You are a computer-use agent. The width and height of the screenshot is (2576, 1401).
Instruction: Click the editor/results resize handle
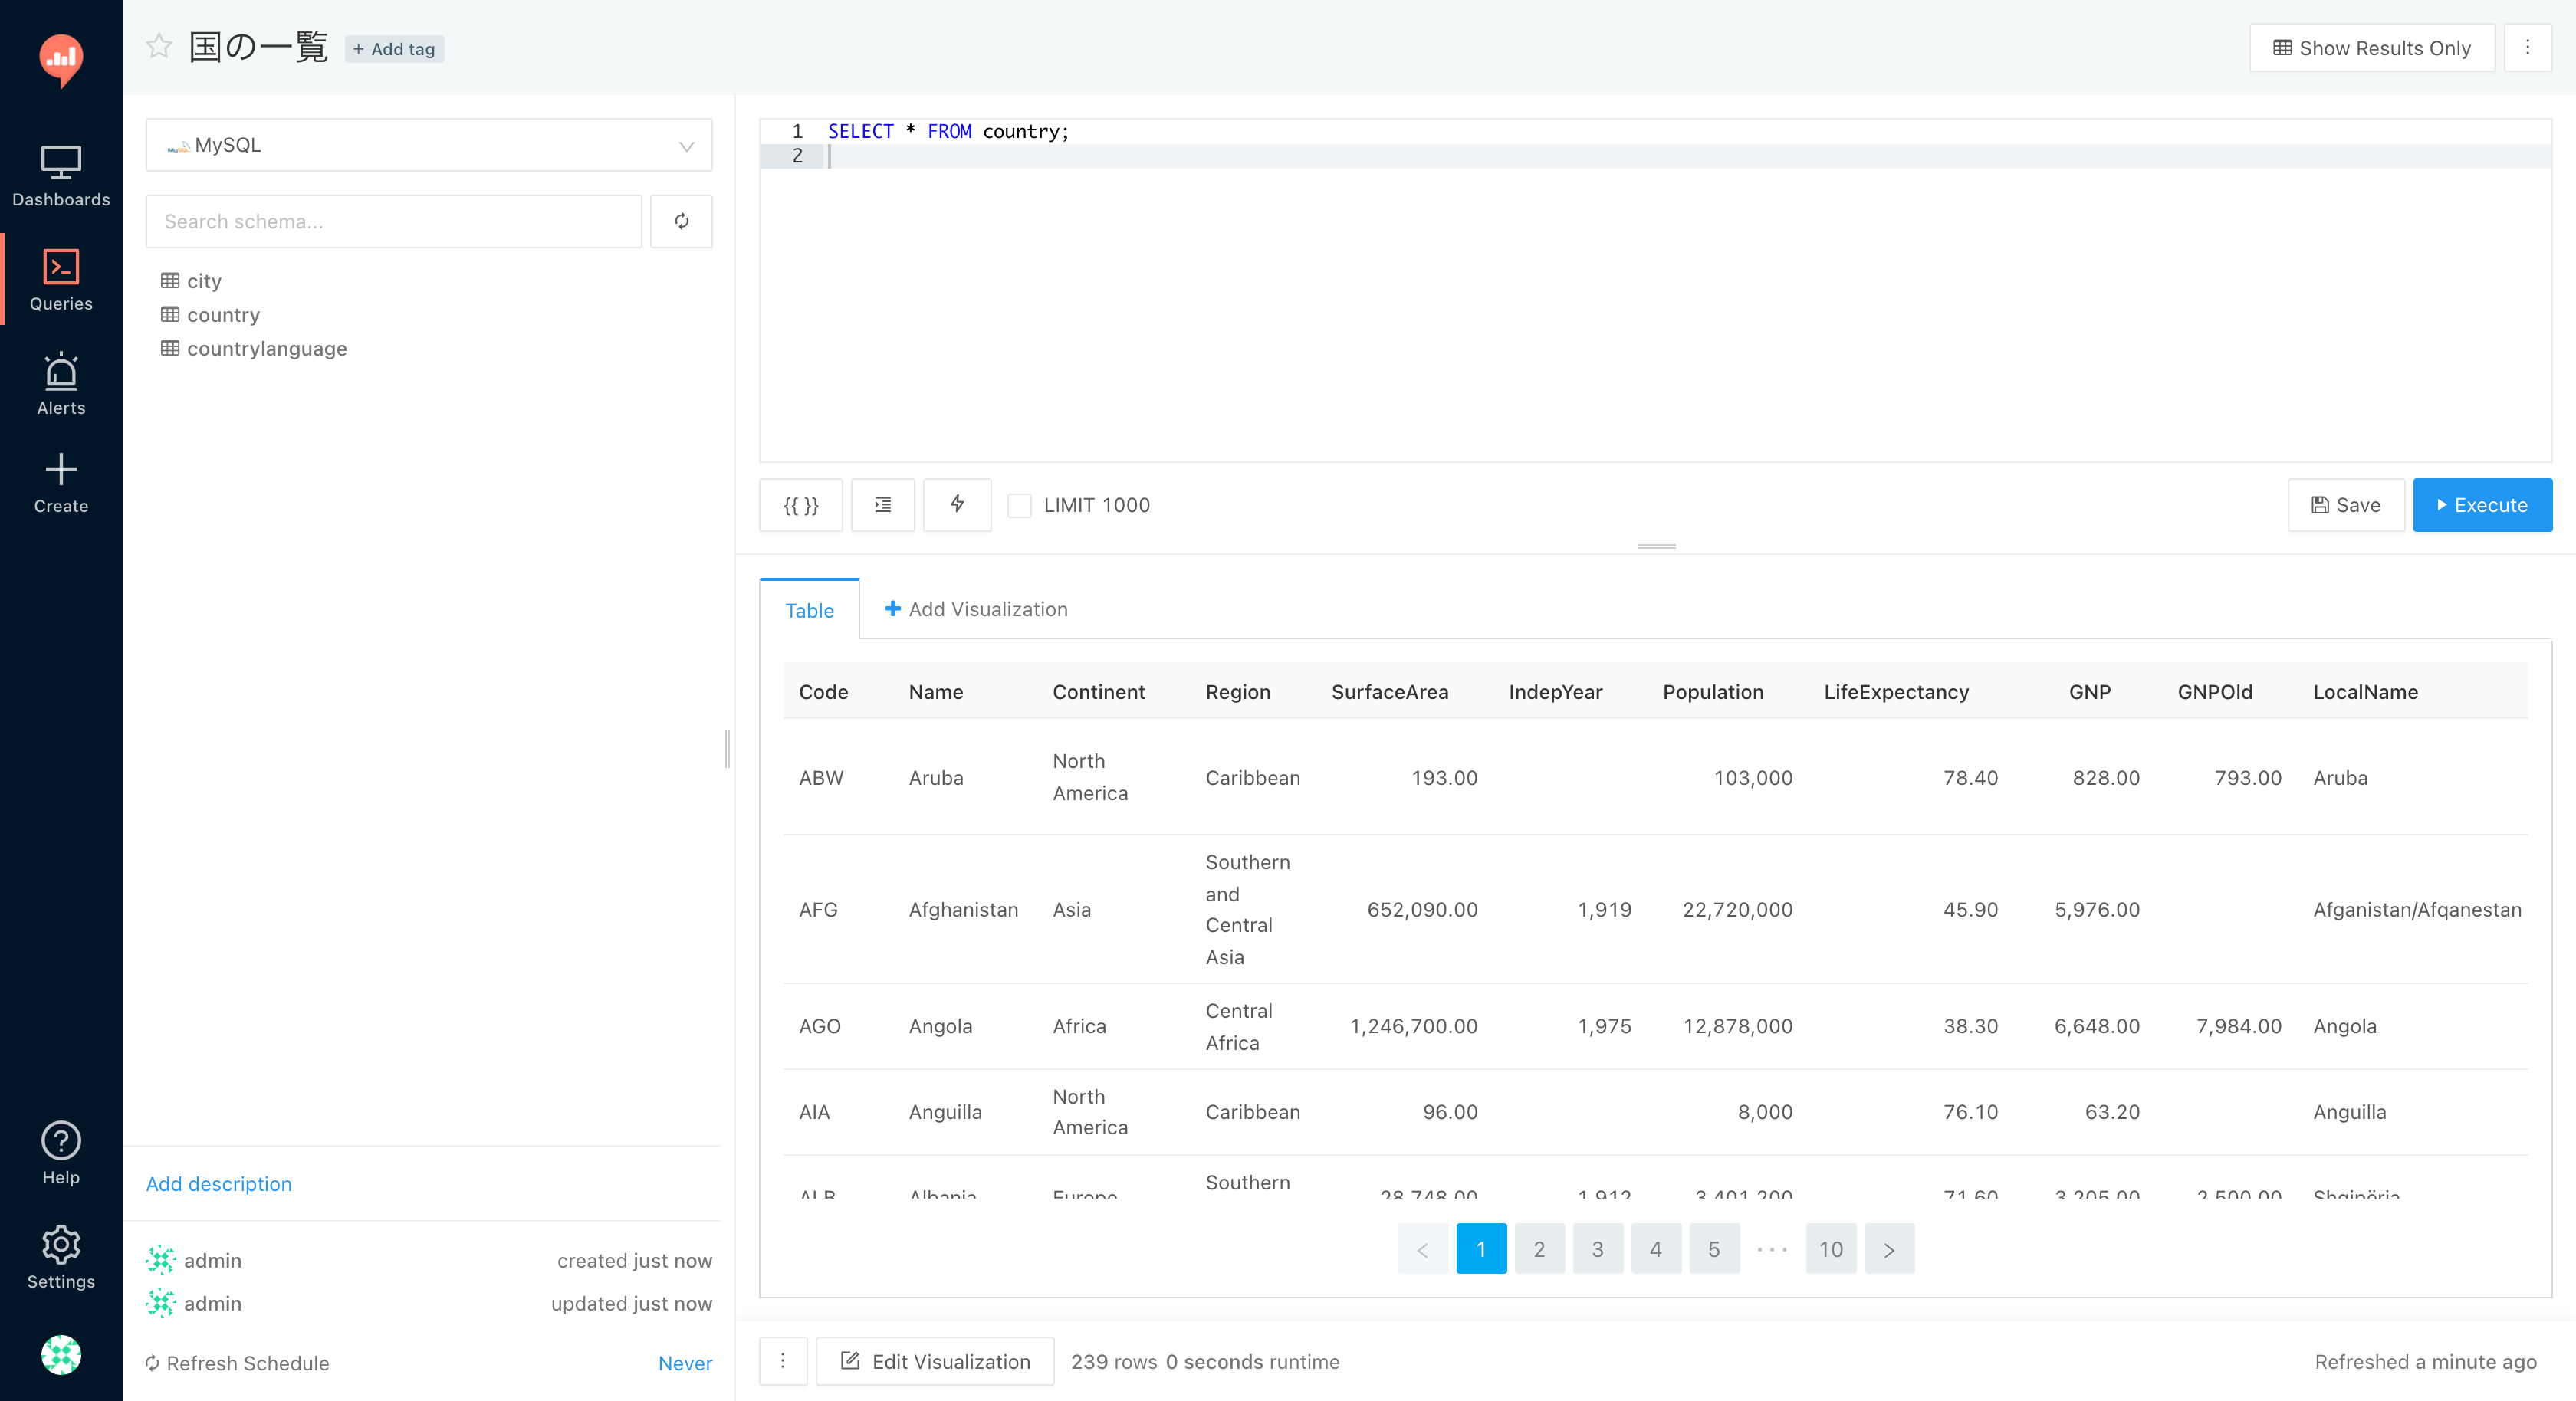[1656, 546]
